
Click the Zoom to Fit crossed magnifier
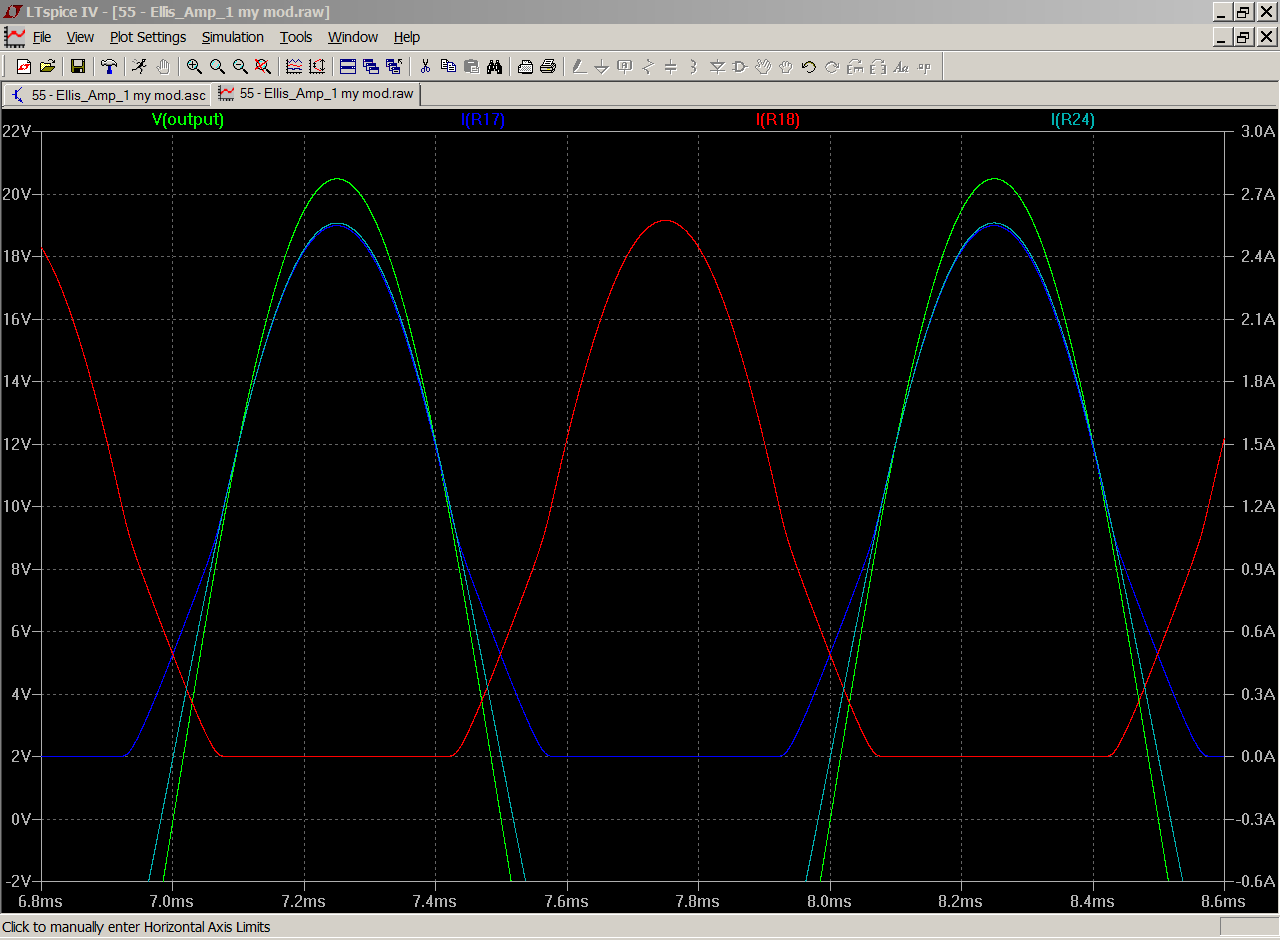pyautogui.click(x=263, y=66)
